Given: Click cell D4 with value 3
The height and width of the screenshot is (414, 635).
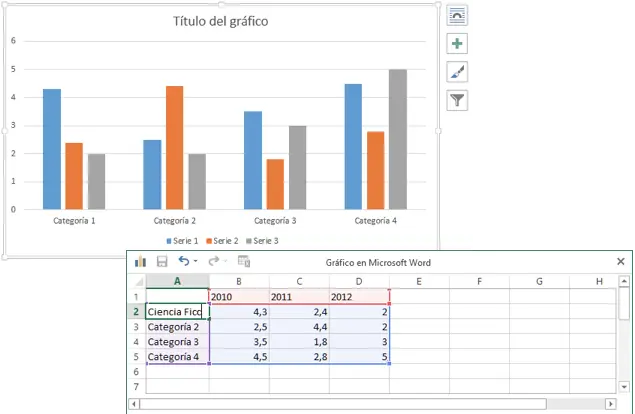Looking at the screenshot, I should 359,341.
